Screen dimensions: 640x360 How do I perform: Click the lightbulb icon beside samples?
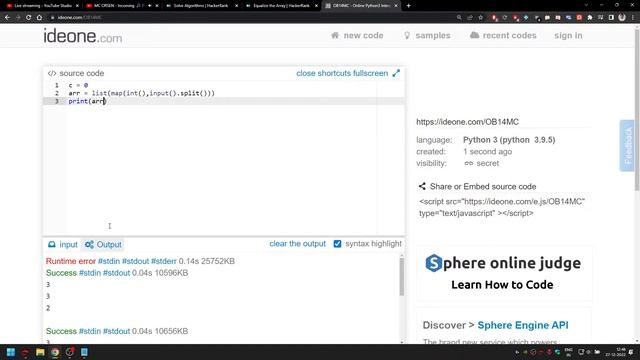(x=407, y=36)
